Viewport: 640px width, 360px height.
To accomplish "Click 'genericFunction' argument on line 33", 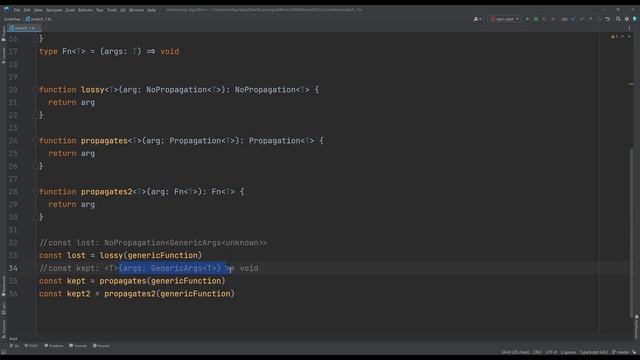I will [162, 256].
